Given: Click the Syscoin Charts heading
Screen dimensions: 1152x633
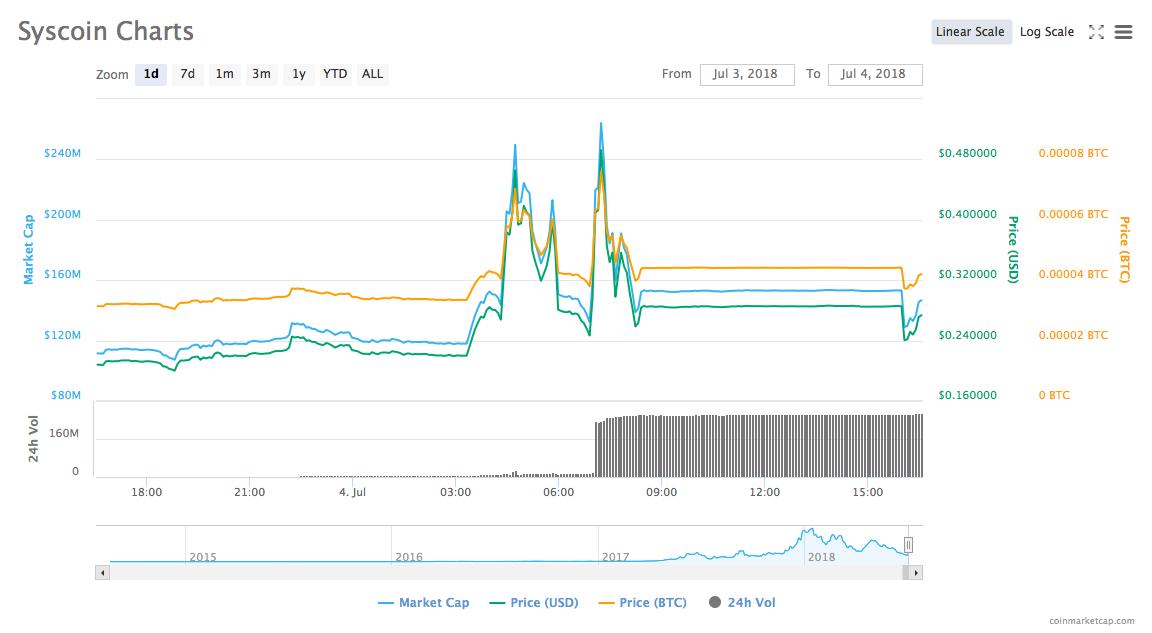Looking at the screenshot, I should (x=106, y=32).
